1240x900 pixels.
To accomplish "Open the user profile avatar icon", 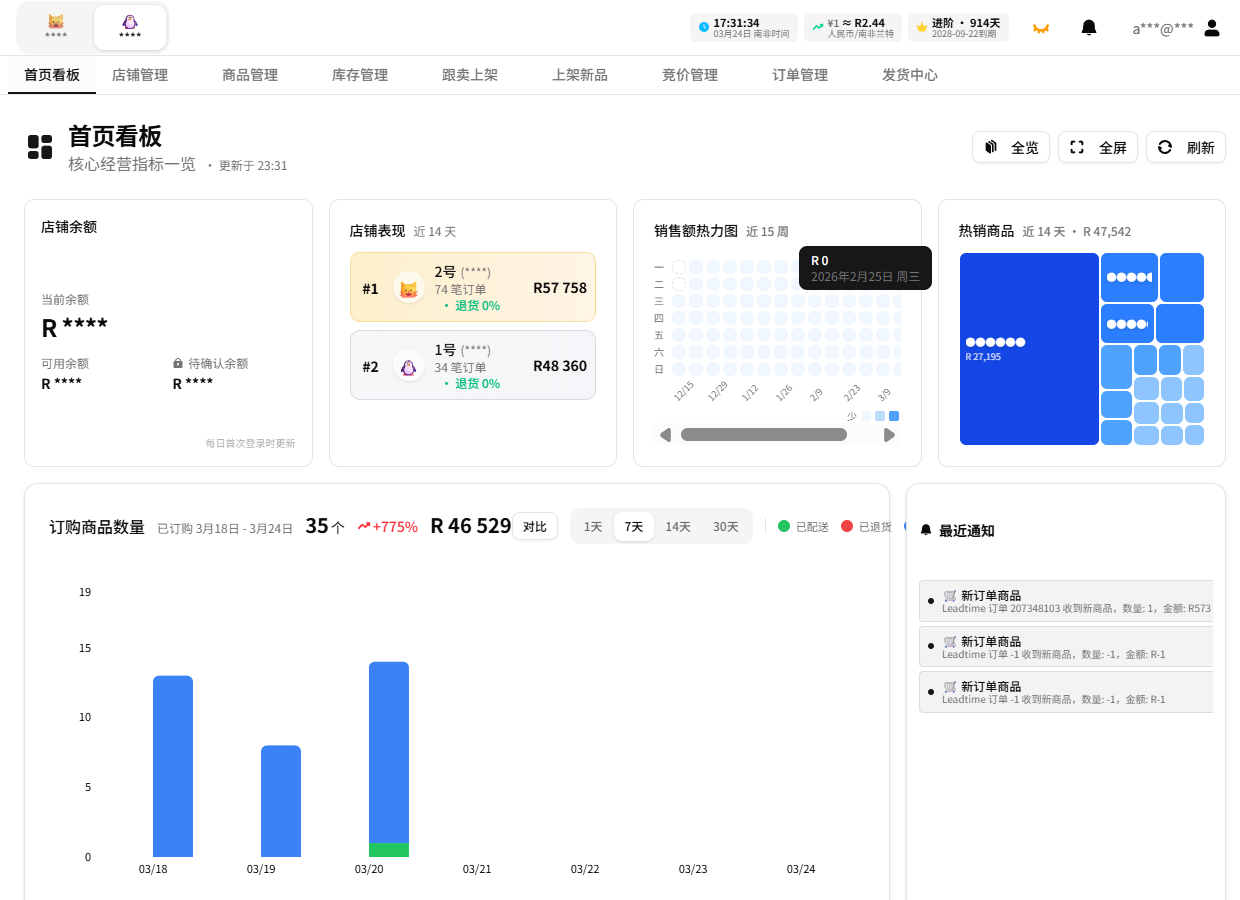I will coord(1212,28).
